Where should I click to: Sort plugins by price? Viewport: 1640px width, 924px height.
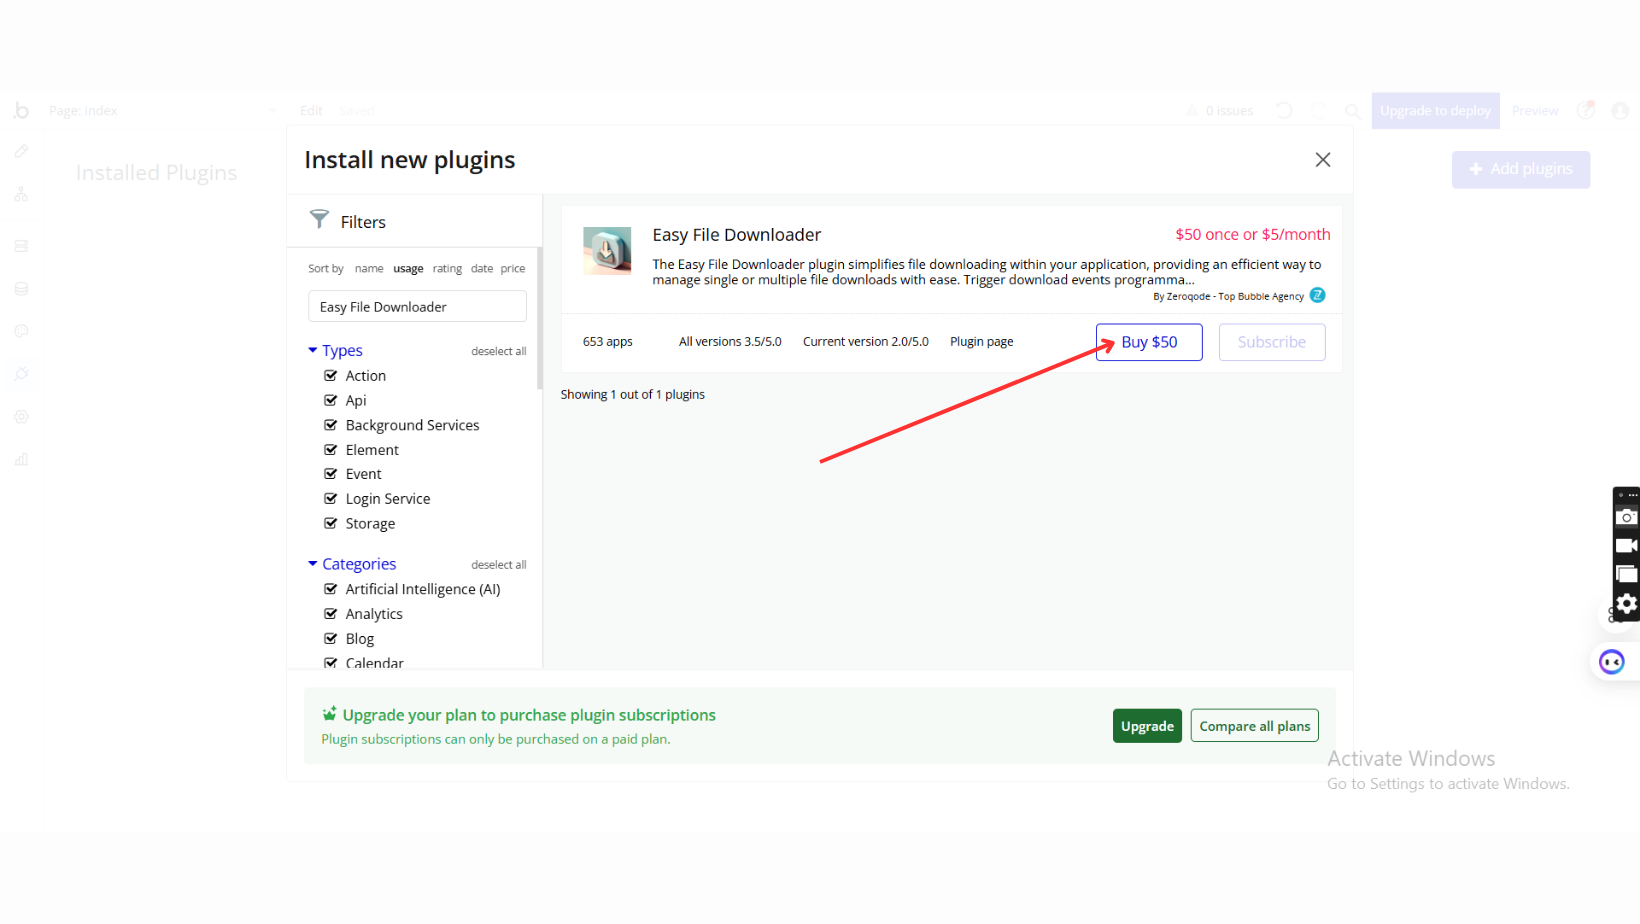click(x=513, y=269)
